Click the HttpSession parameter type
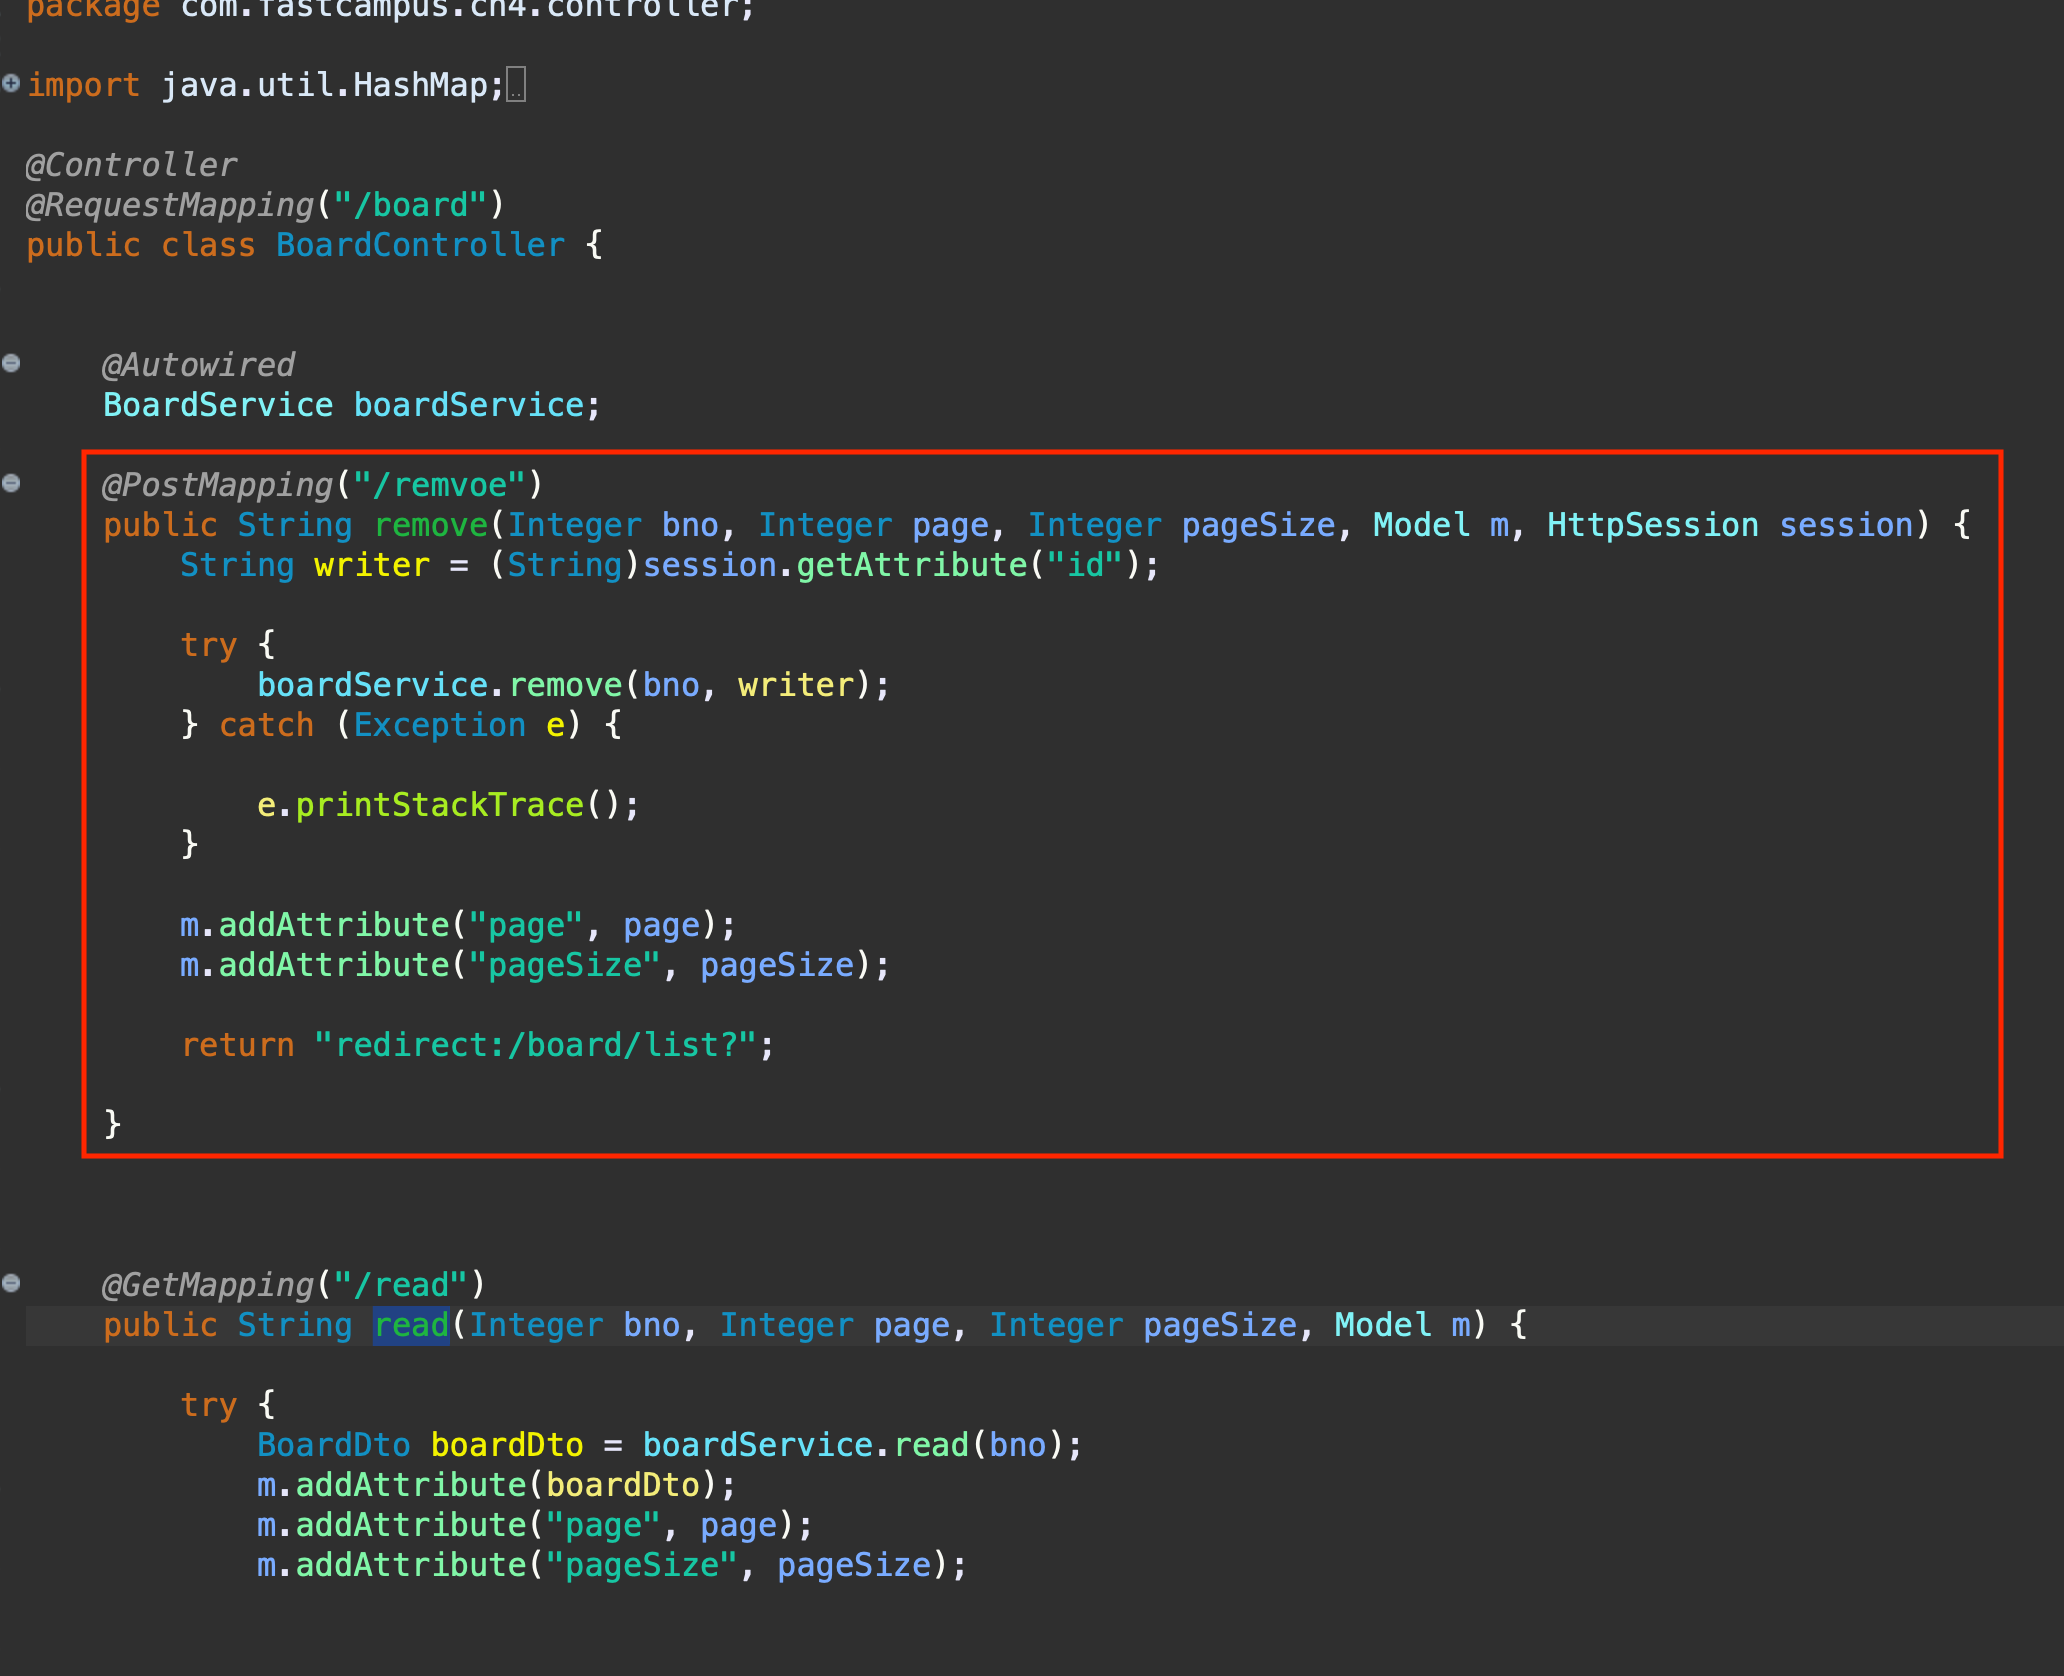 tap(1652, 525)
